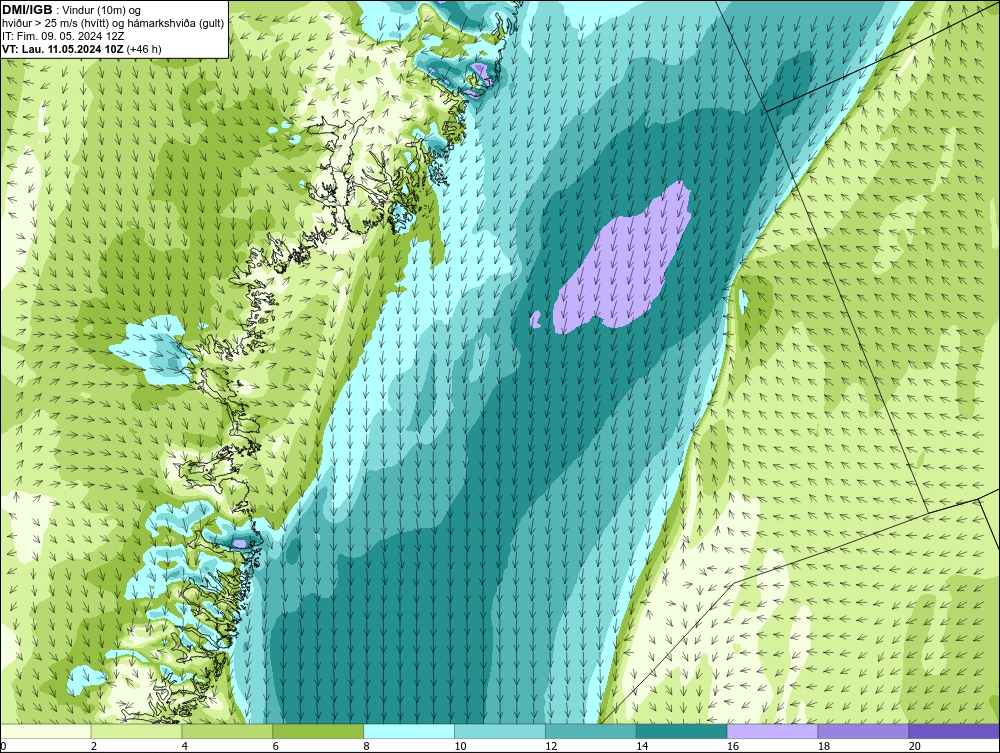Viewport: 1000px width, 753px height.
Task: Click the legend tick label '10'
Action: point(460,746)
